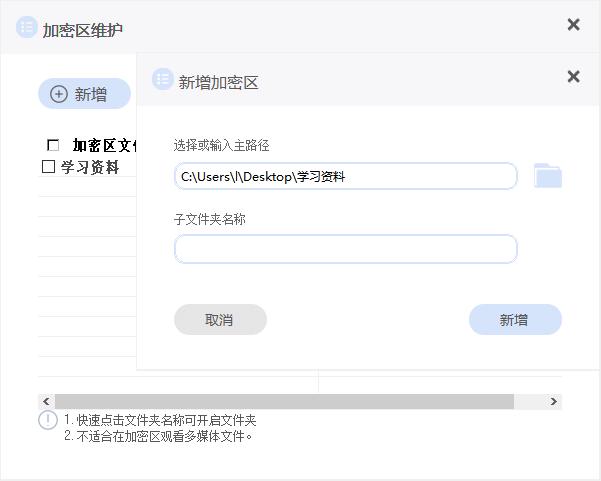Click the right arrow of the horizontal scrollbar
The image size is (601, 481).
click(x=553, y=401)
